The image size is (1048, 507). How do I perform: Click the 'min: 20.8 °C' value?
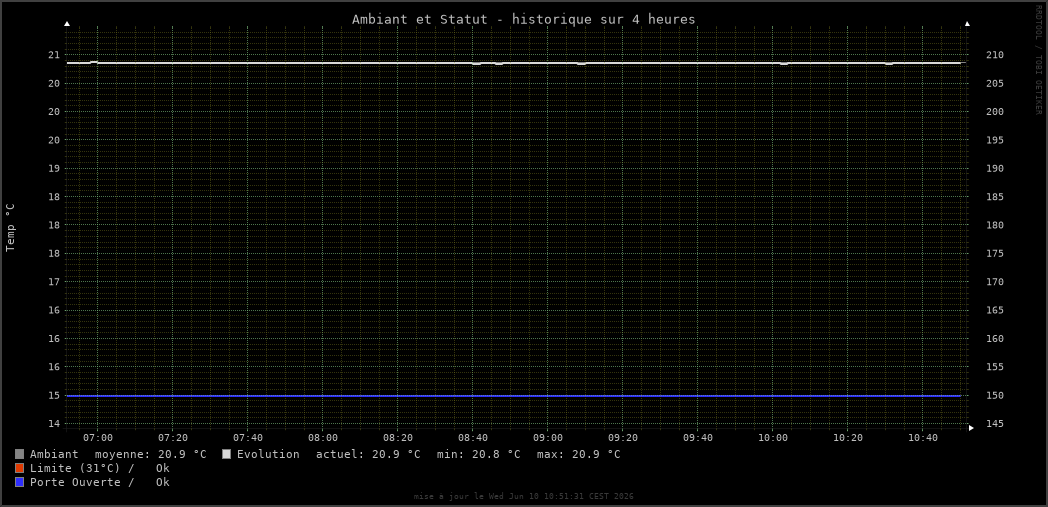tap(479, 454)
